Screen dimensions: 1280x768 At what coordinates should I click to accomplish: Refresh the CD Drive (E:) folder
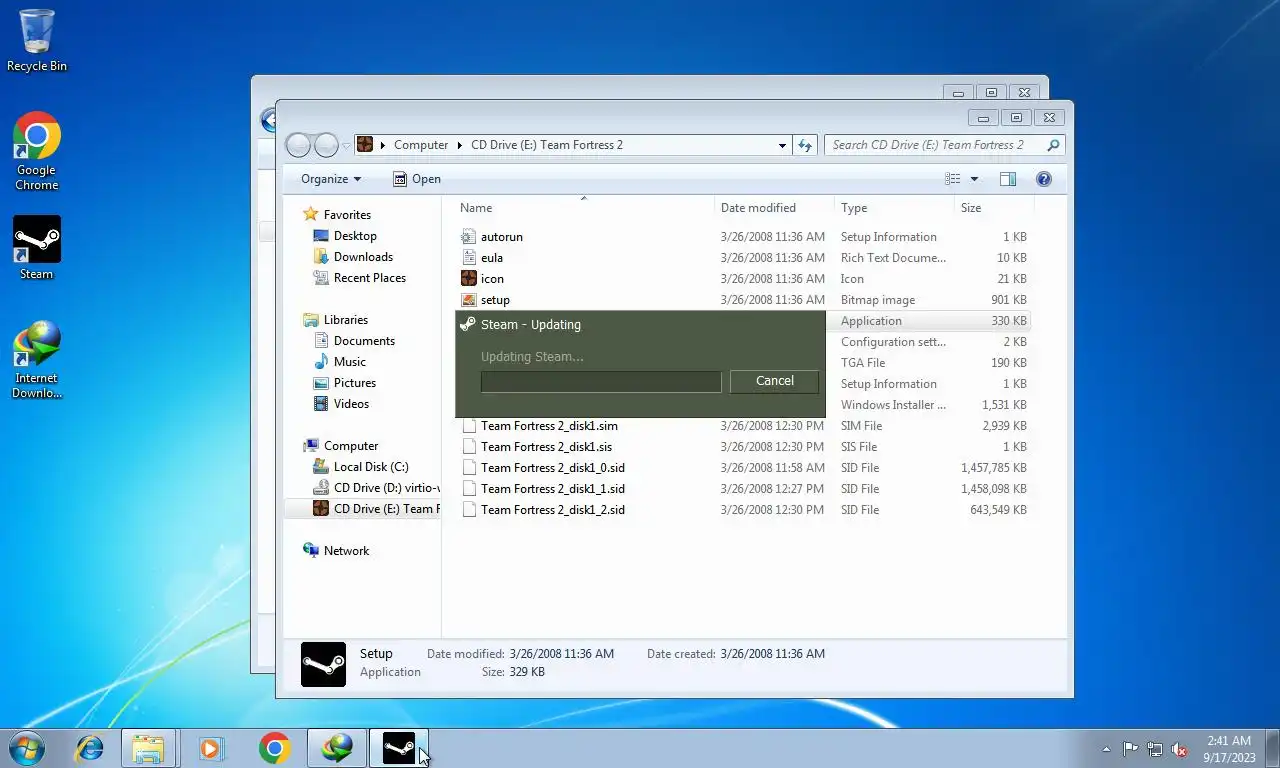pos(805,145)
